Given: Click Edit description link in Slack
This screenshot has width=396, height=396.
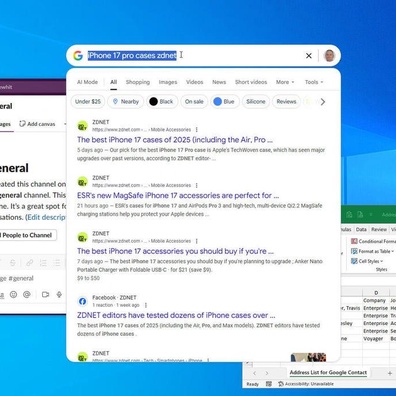Looking at the screenshot, I should 46,217.
